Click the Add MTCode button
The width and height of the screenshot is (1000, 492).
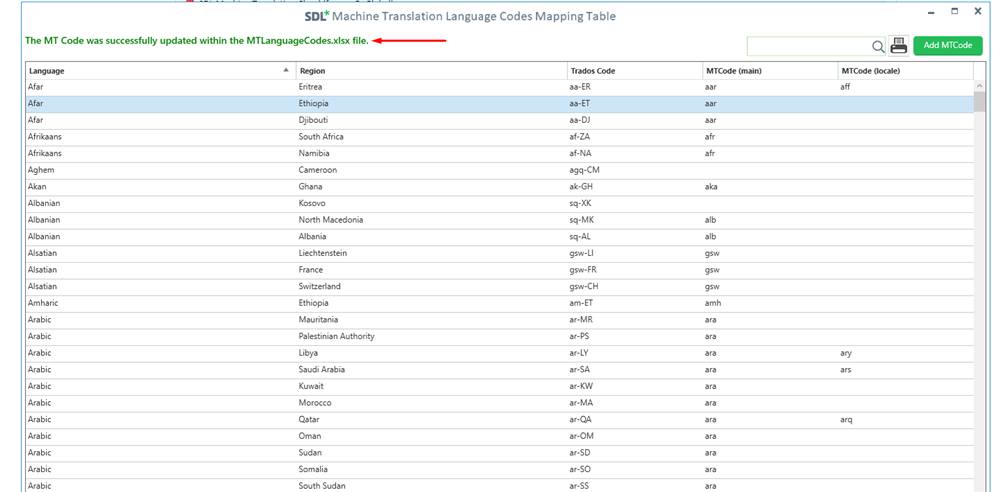(948, 45)
